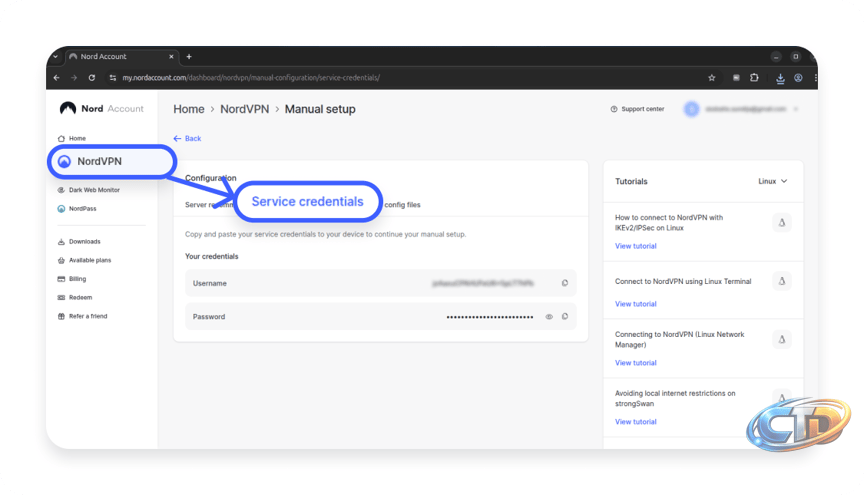Viewport: 864px width, 495px height.
Task: Minimize the browser window
Action: (x=776, y=57)
